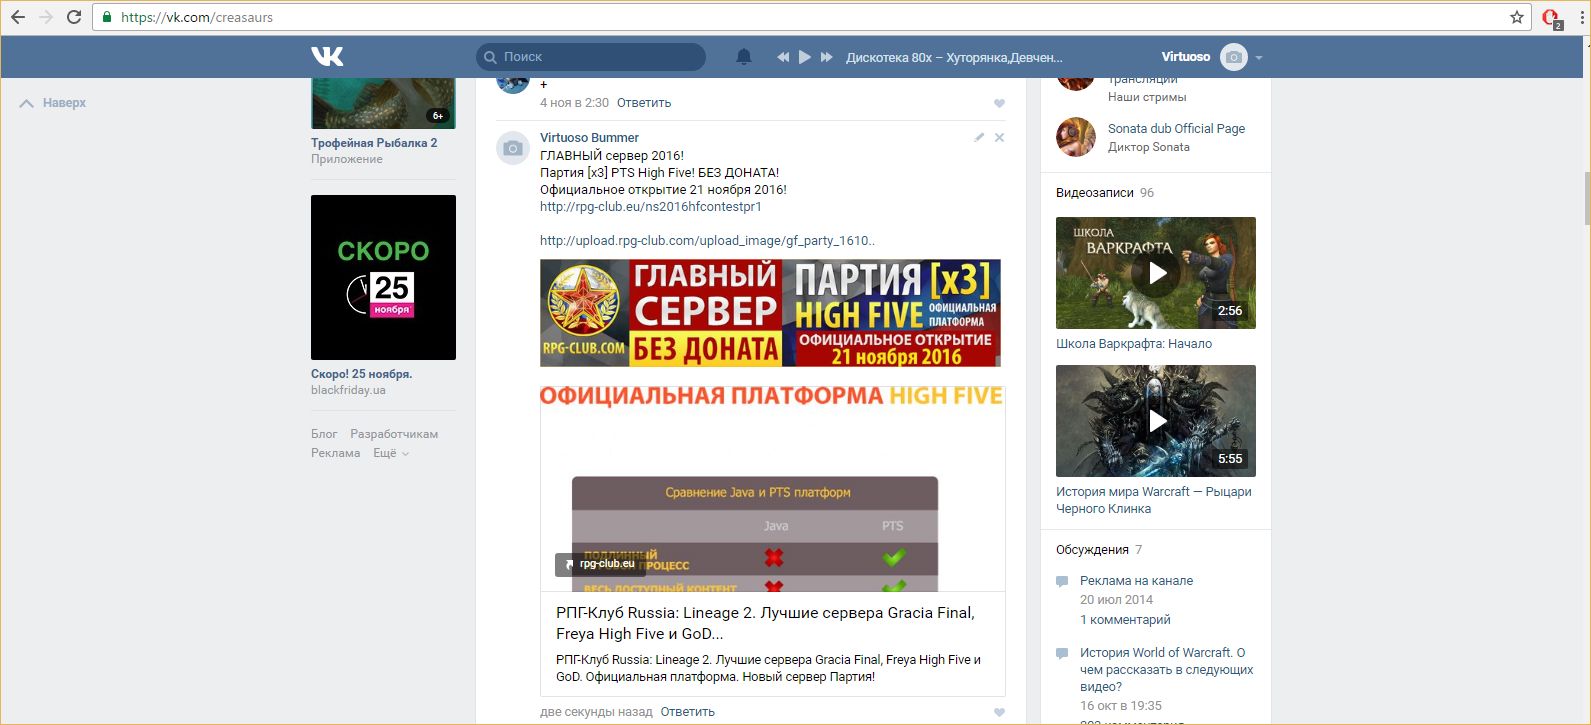The height and width of the screenshot is (725, 1591).
Task: Click the rpg-club.eu source badge on preview
Action: tap(600, 564)
